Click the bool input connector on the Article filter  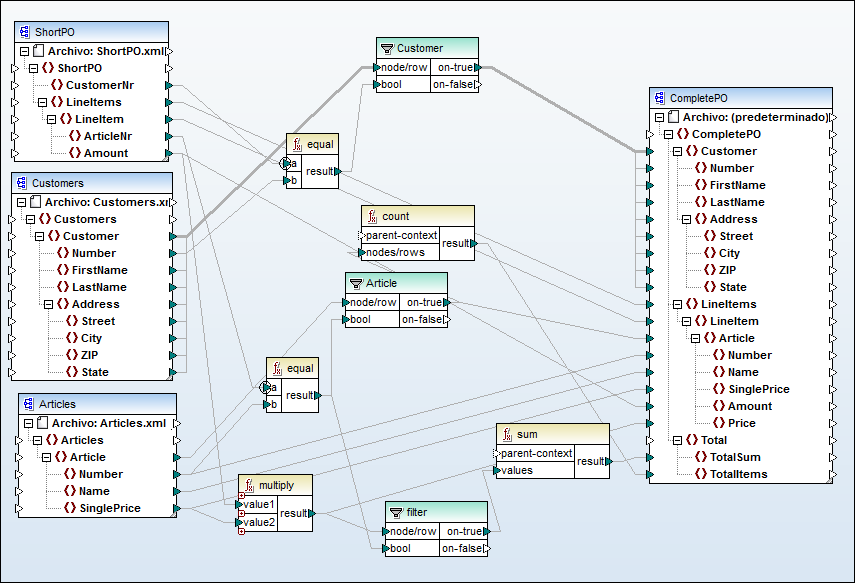pyautogui.click(x=344, y=319)
